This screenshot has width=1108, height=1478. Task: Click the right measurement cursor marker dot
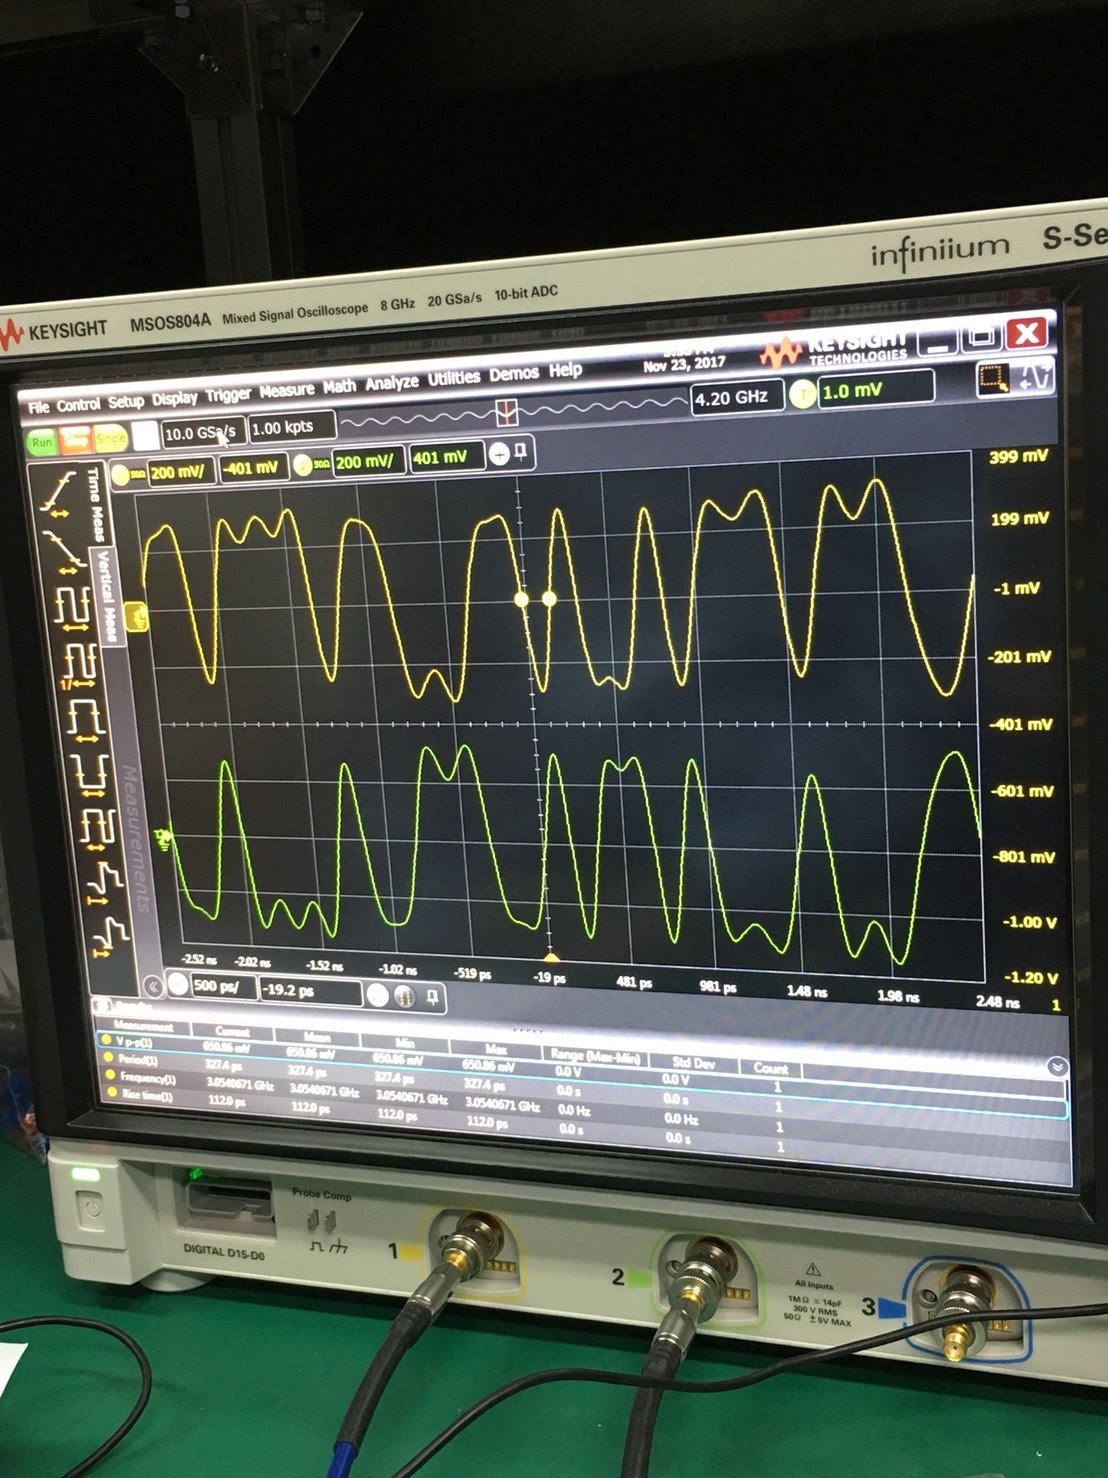pos(549,599)
